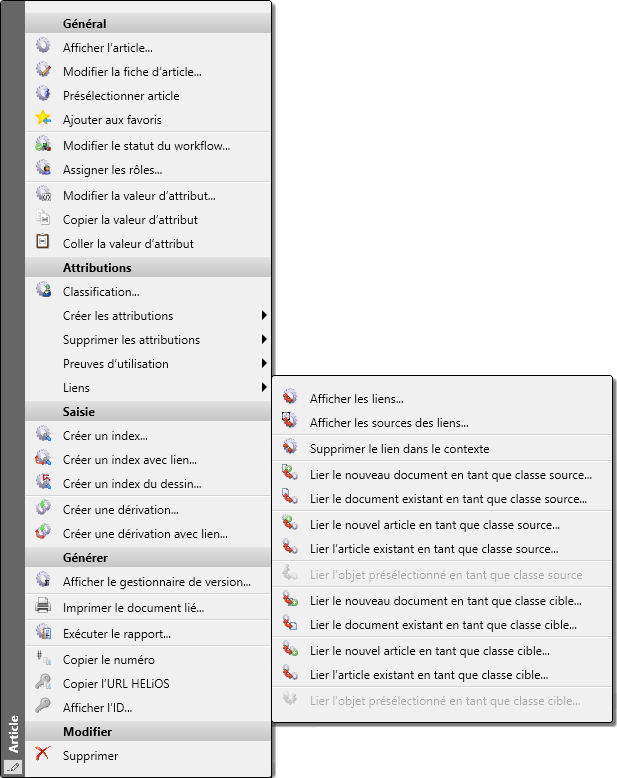The height and width of the screenshot is (778, 617).
Task: Choose Coller la valeur d'attribut
Action: point(148,243)
